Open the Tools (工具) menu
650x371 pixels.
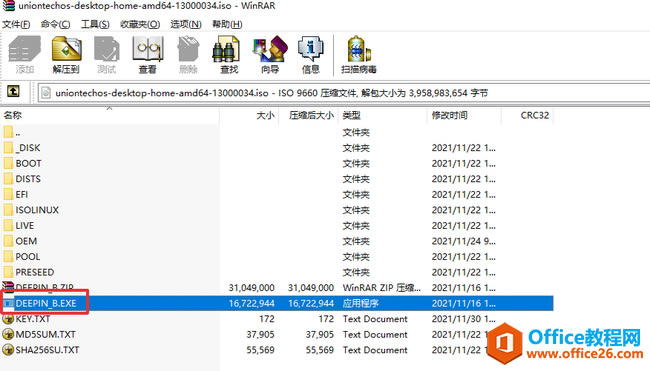coord(95,24)
